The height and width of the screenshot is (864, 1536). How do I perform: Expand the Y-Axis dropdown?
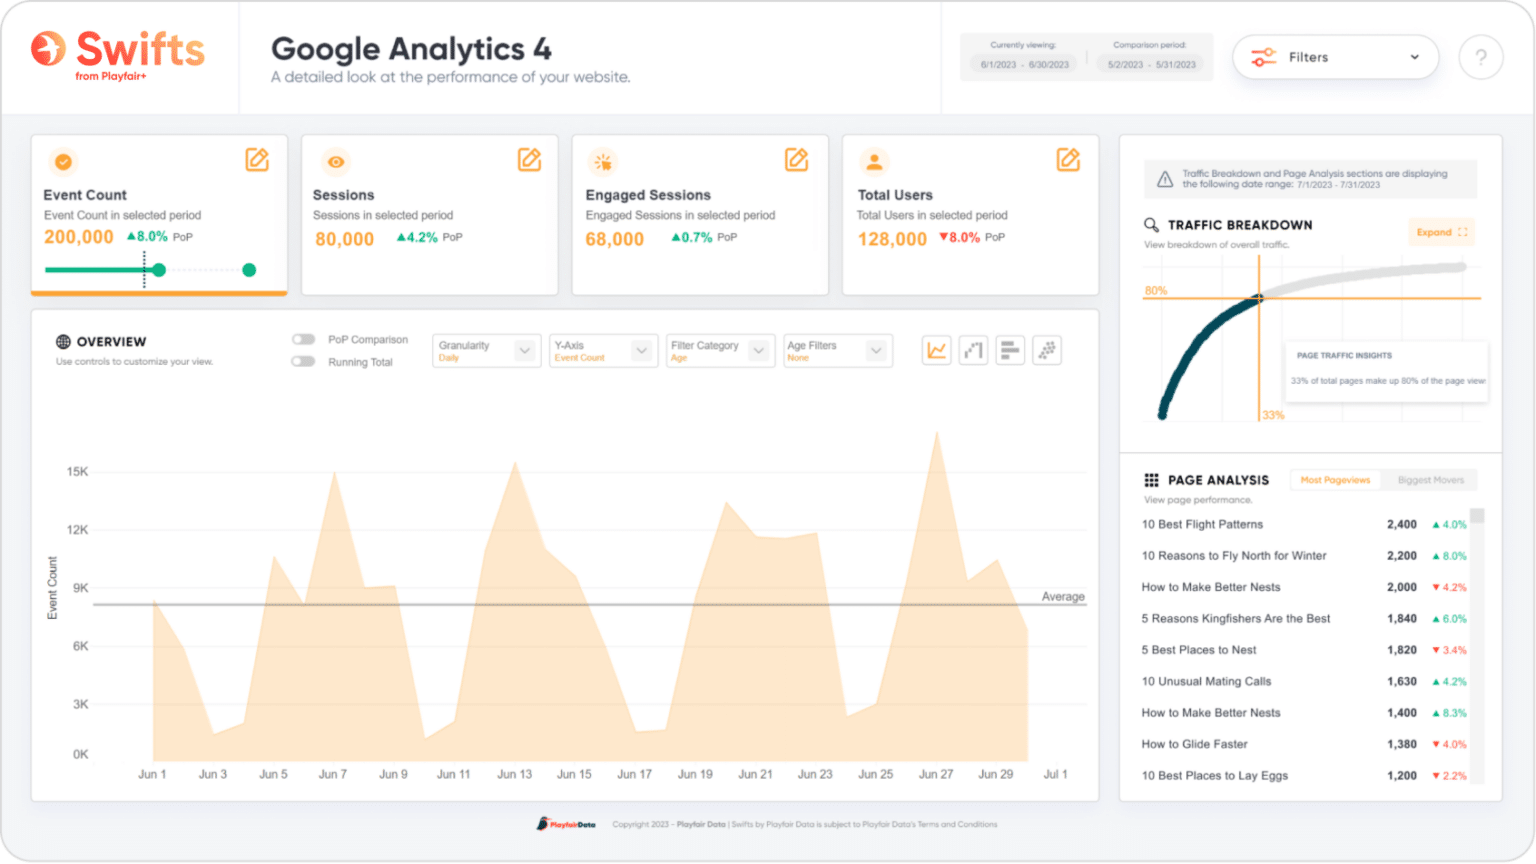click(x=603, y=350)
